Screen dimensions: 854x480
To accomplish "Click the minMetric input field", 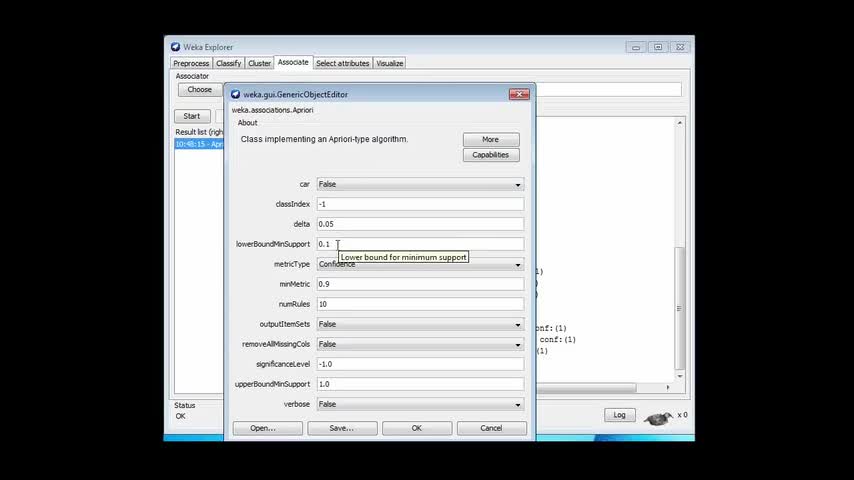I will click(420, 284).
